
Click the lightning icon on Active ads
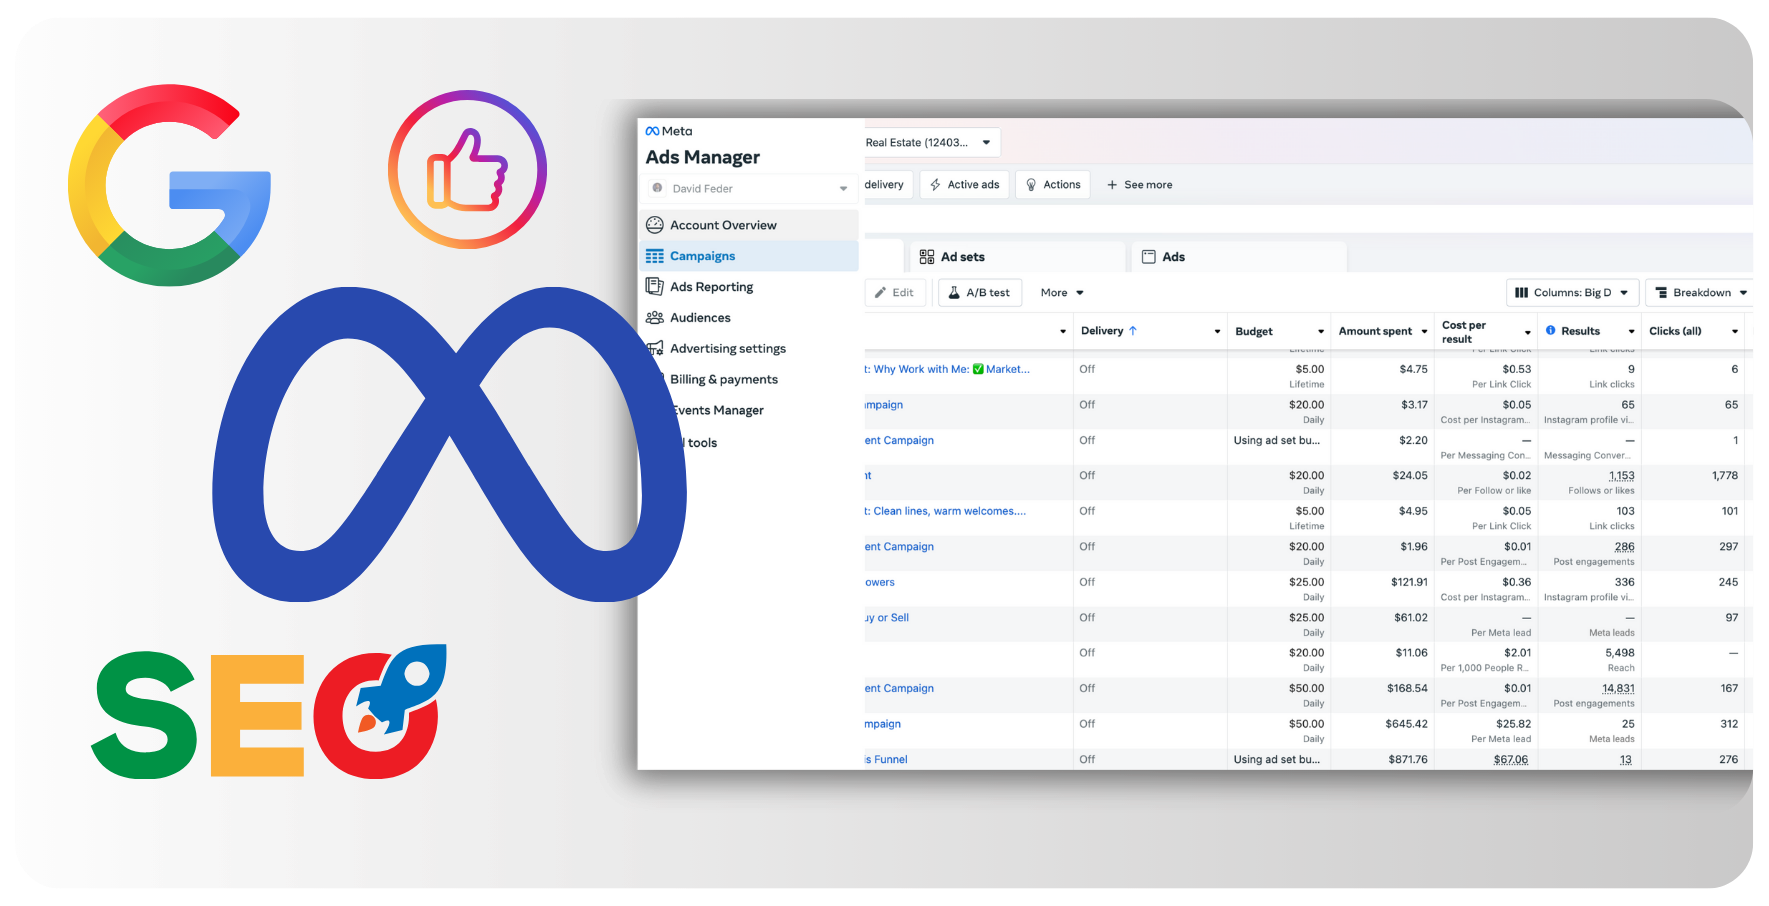pyautogui.click(x=935, y=185)
